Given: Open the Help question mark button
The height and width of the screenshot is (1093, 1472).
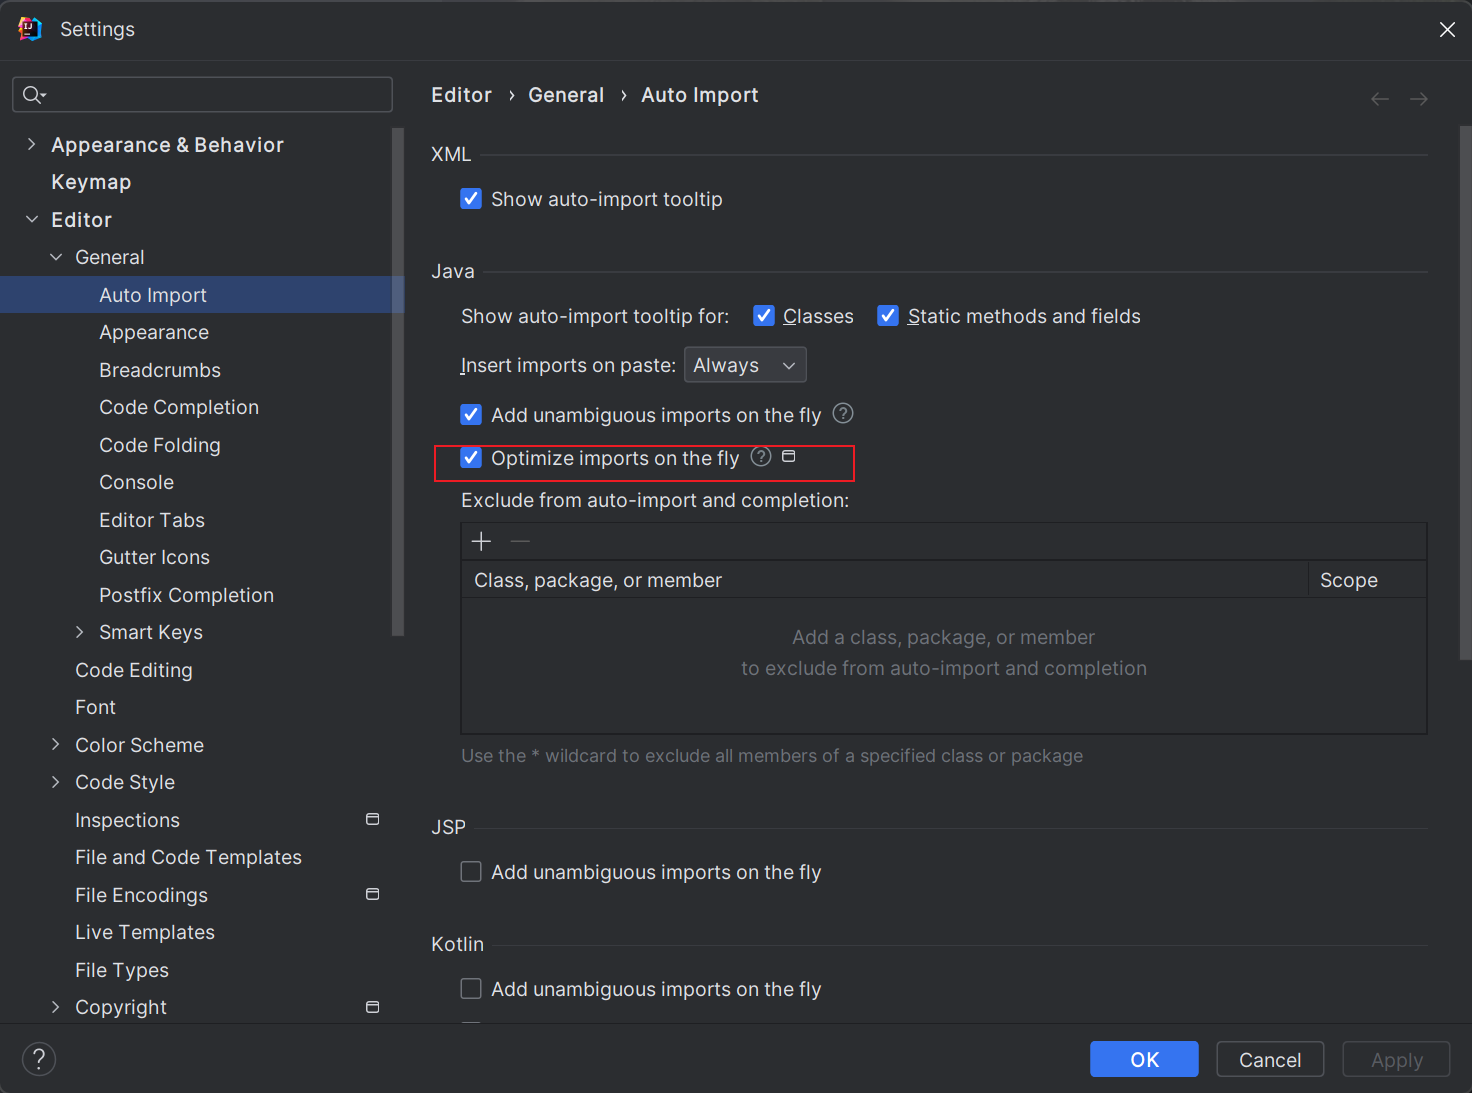Looking at the screenshot, I should [x=39, y=1059].
